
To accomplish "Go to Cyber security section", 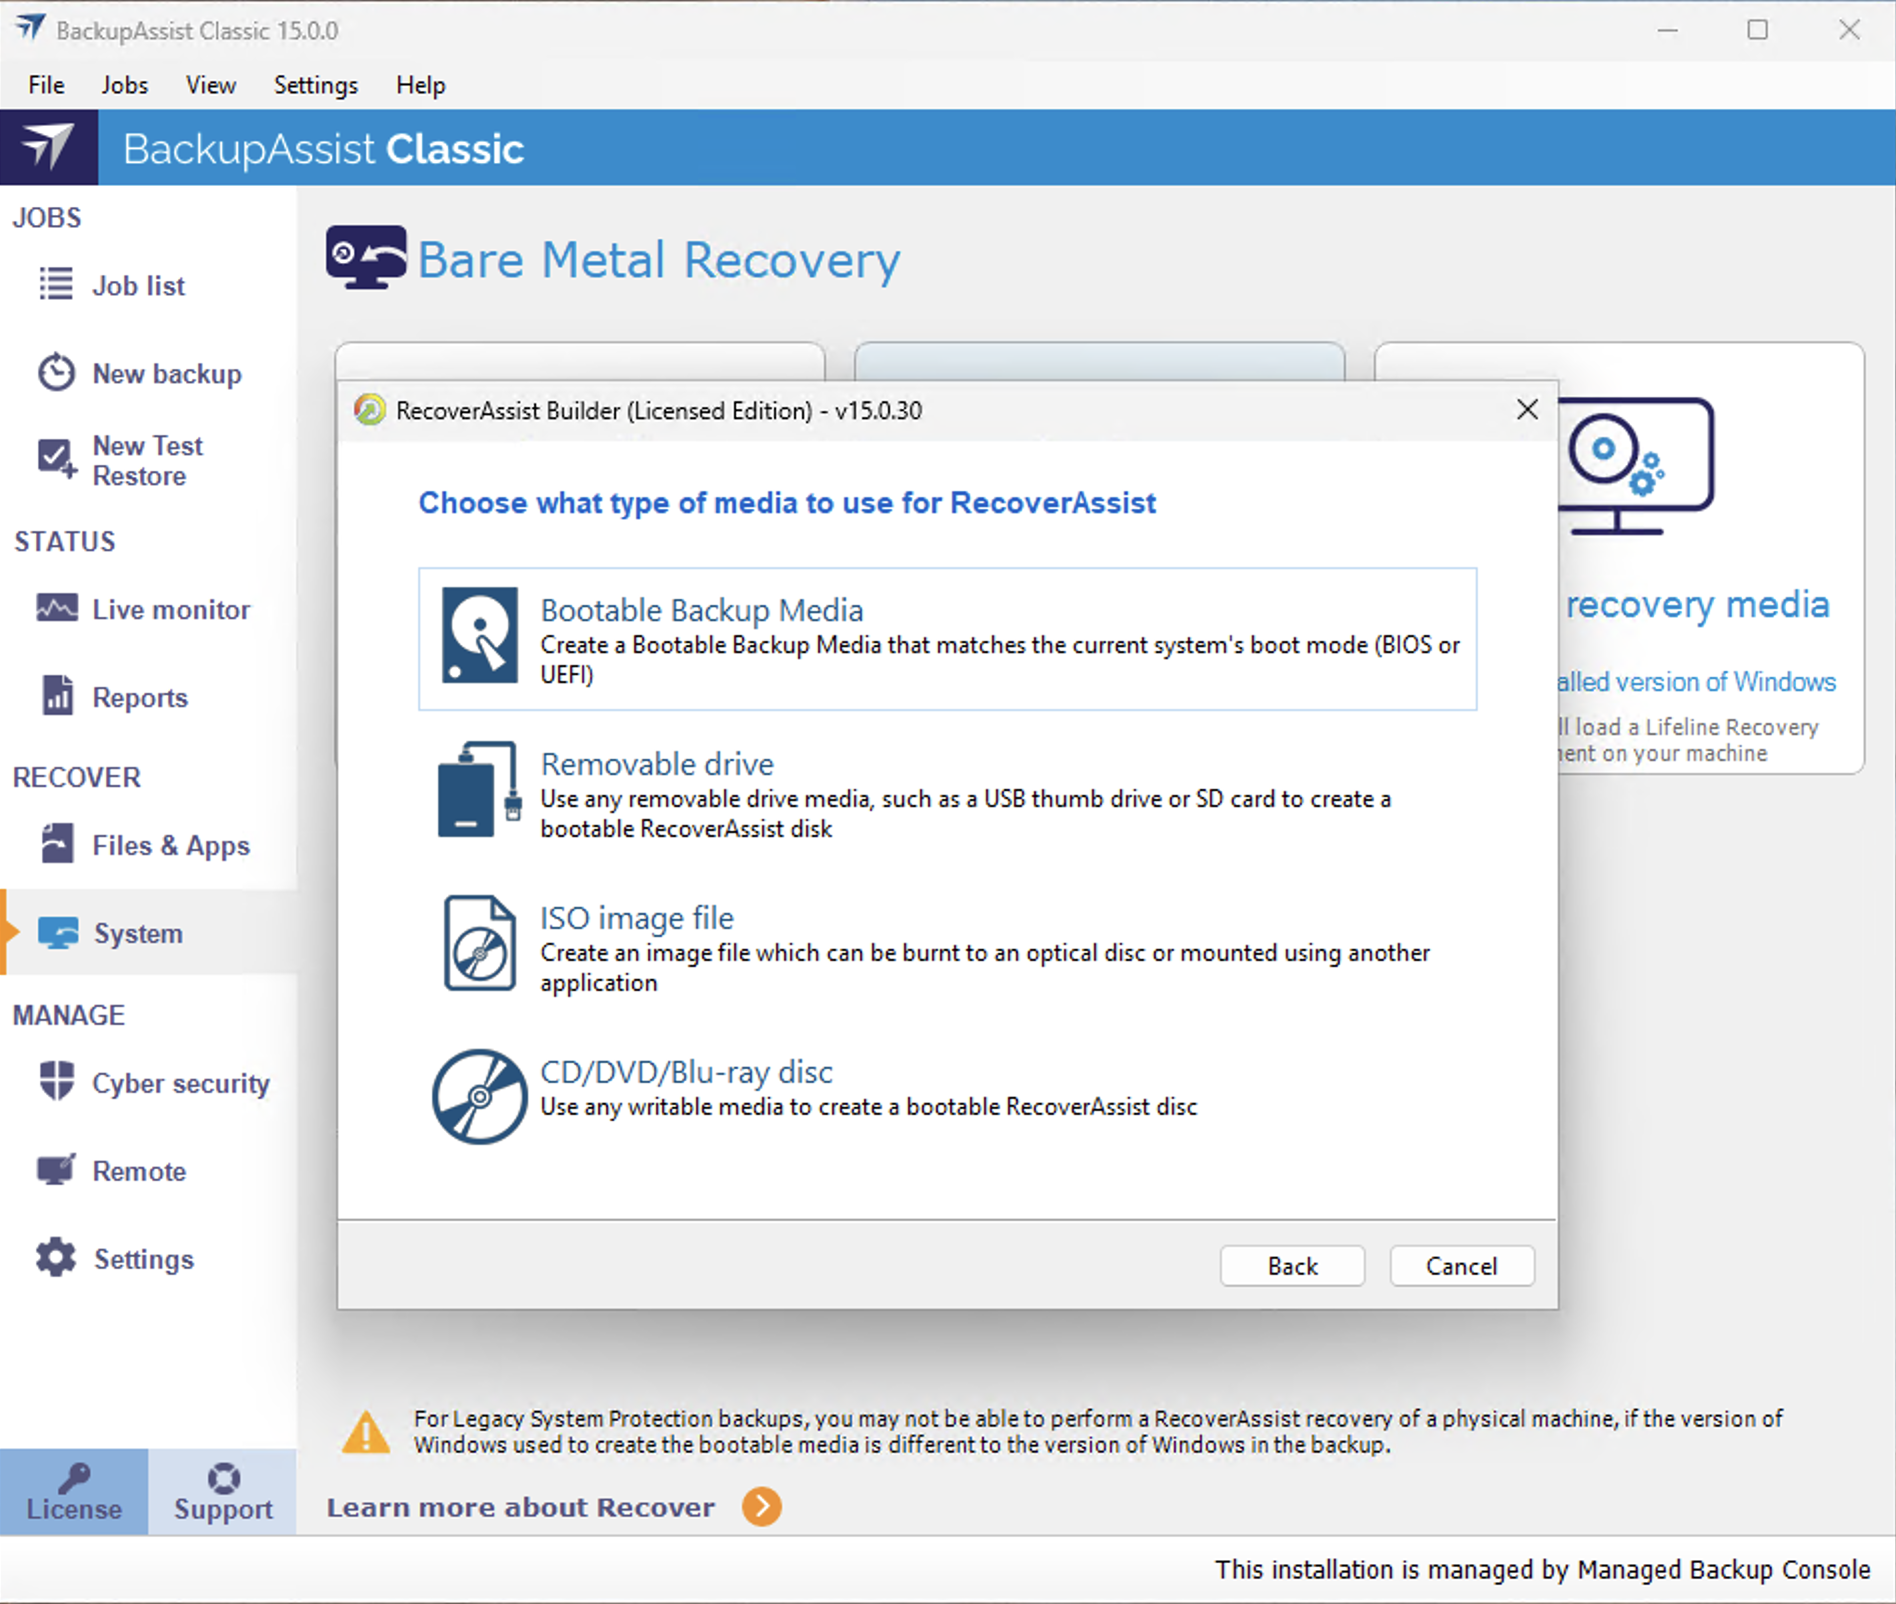I will [180, 1084].
